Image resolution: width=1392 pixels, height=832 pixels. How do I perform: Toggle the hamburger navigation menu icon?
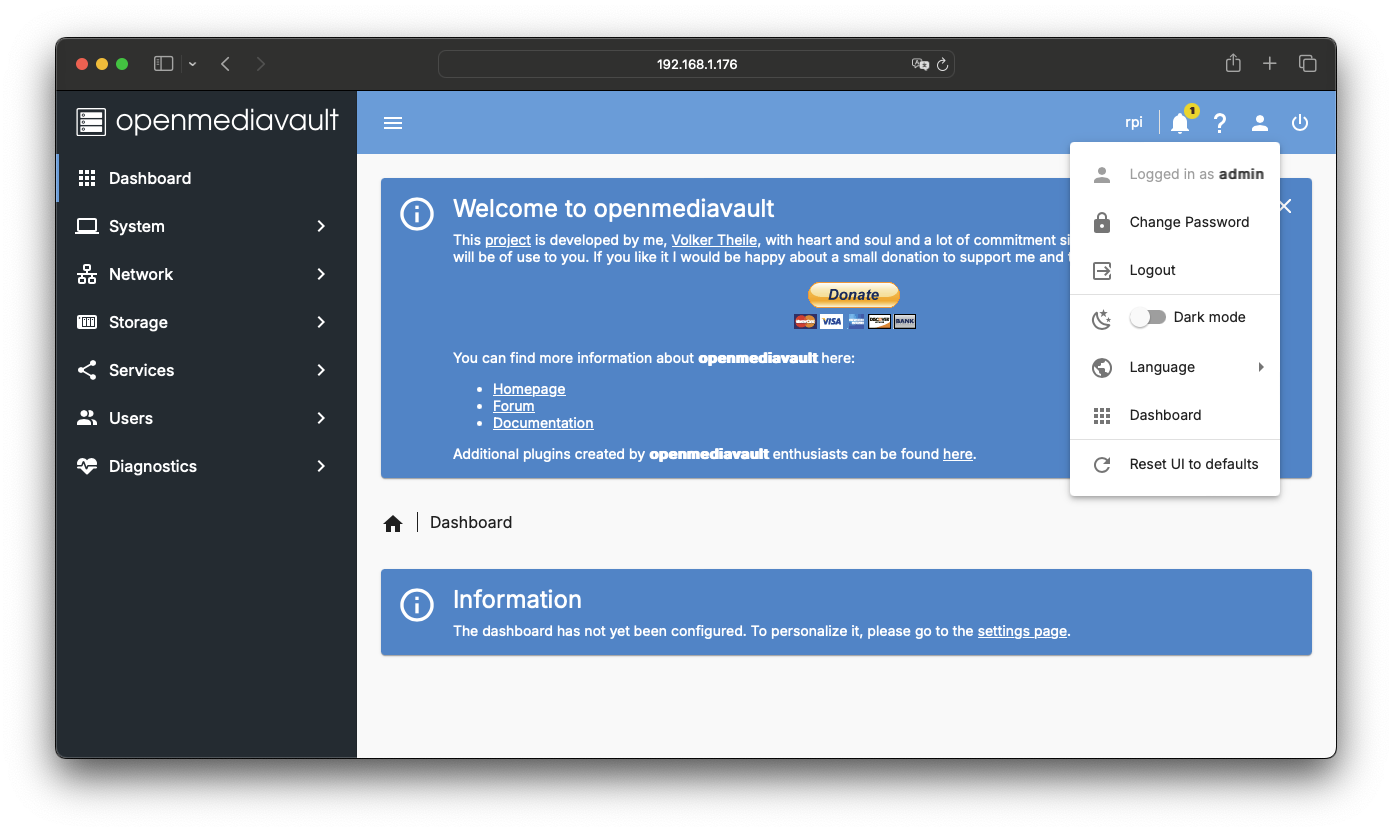pyautogui.click(x=393, y=123)
